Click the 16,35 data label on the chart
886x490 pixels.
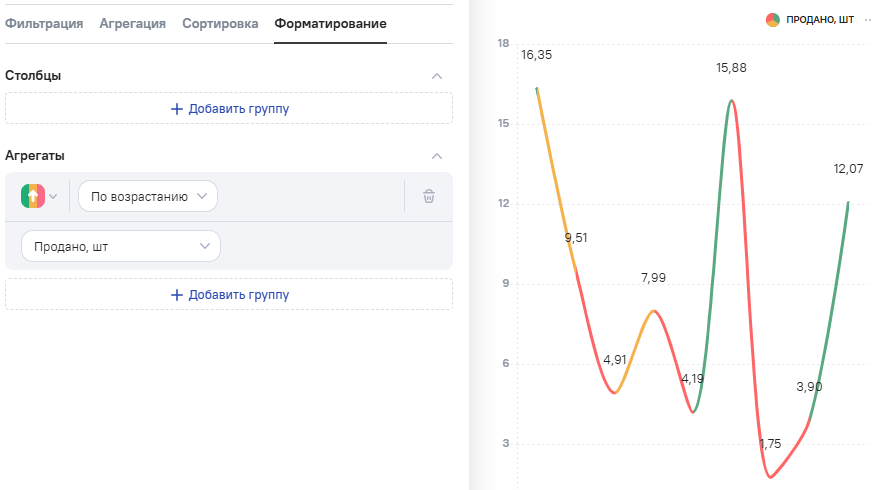[x=536, y=55]
